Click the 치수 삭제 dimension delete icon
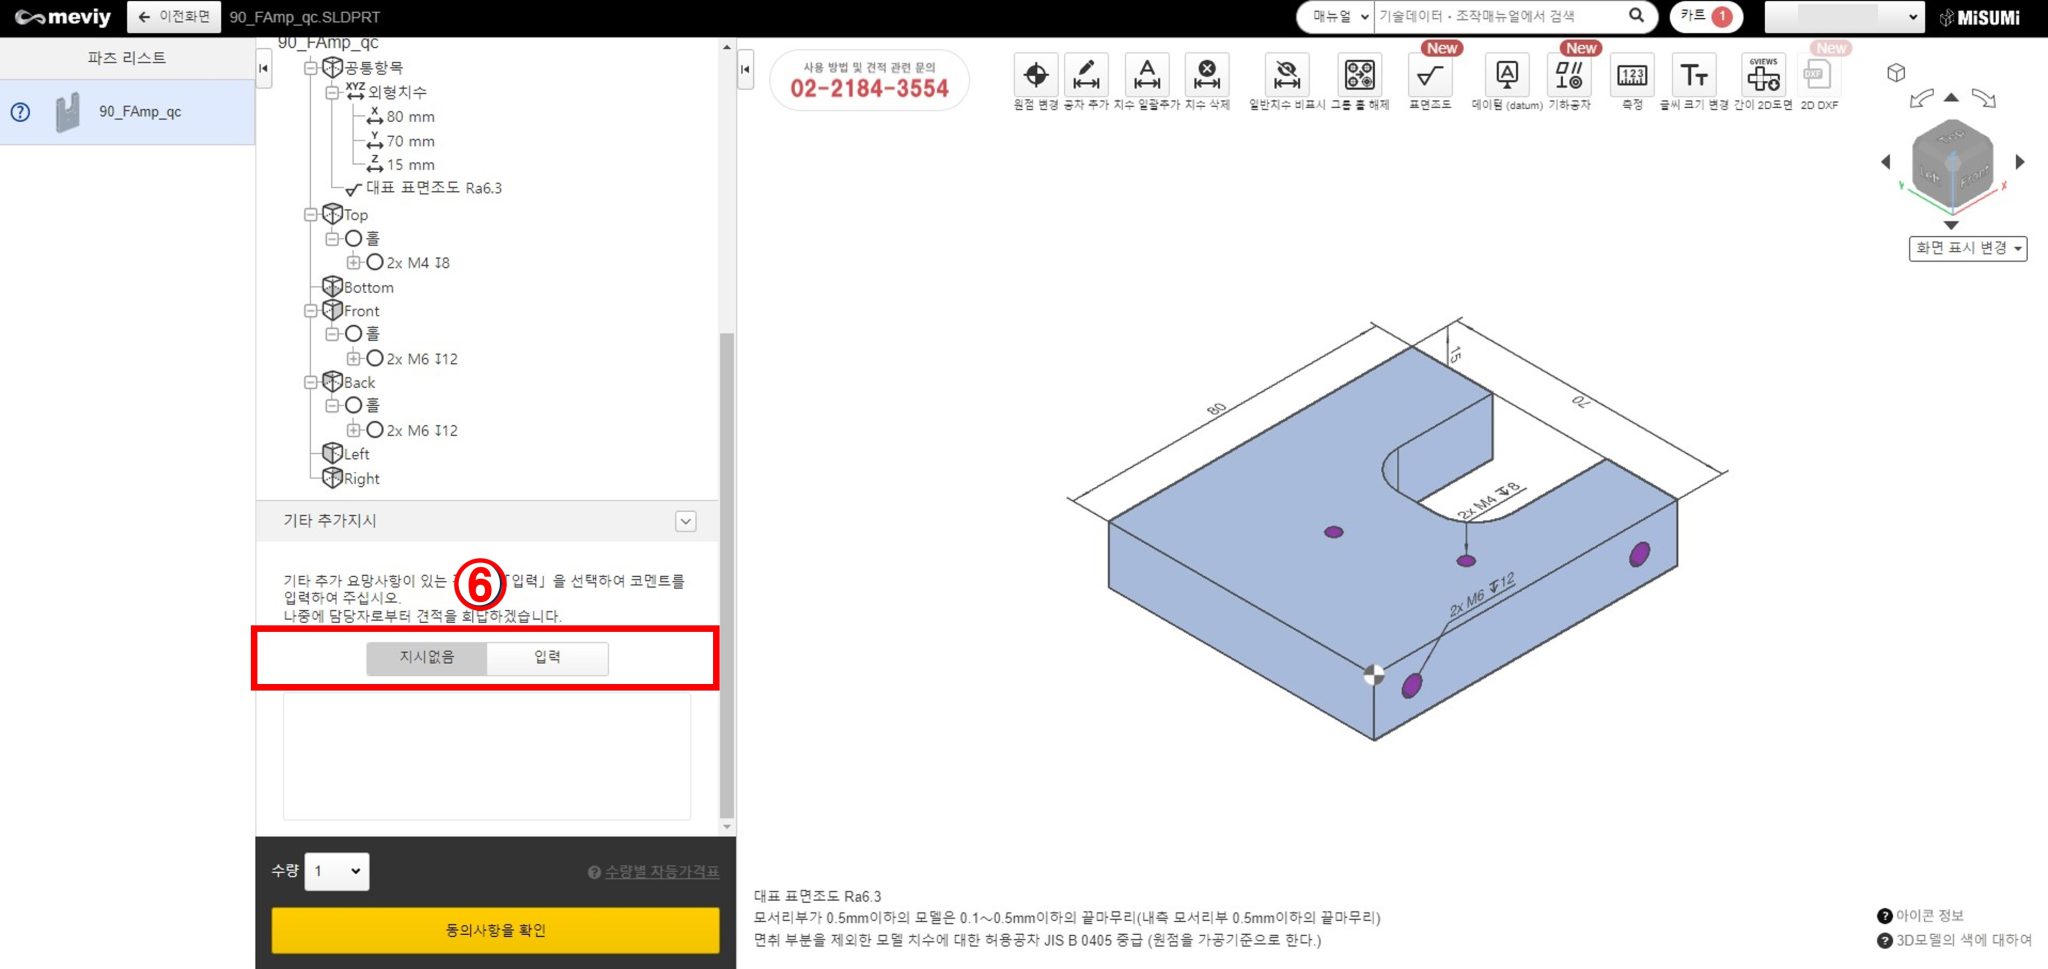This screenshot has width=2048, height=969. point(1207,76)
